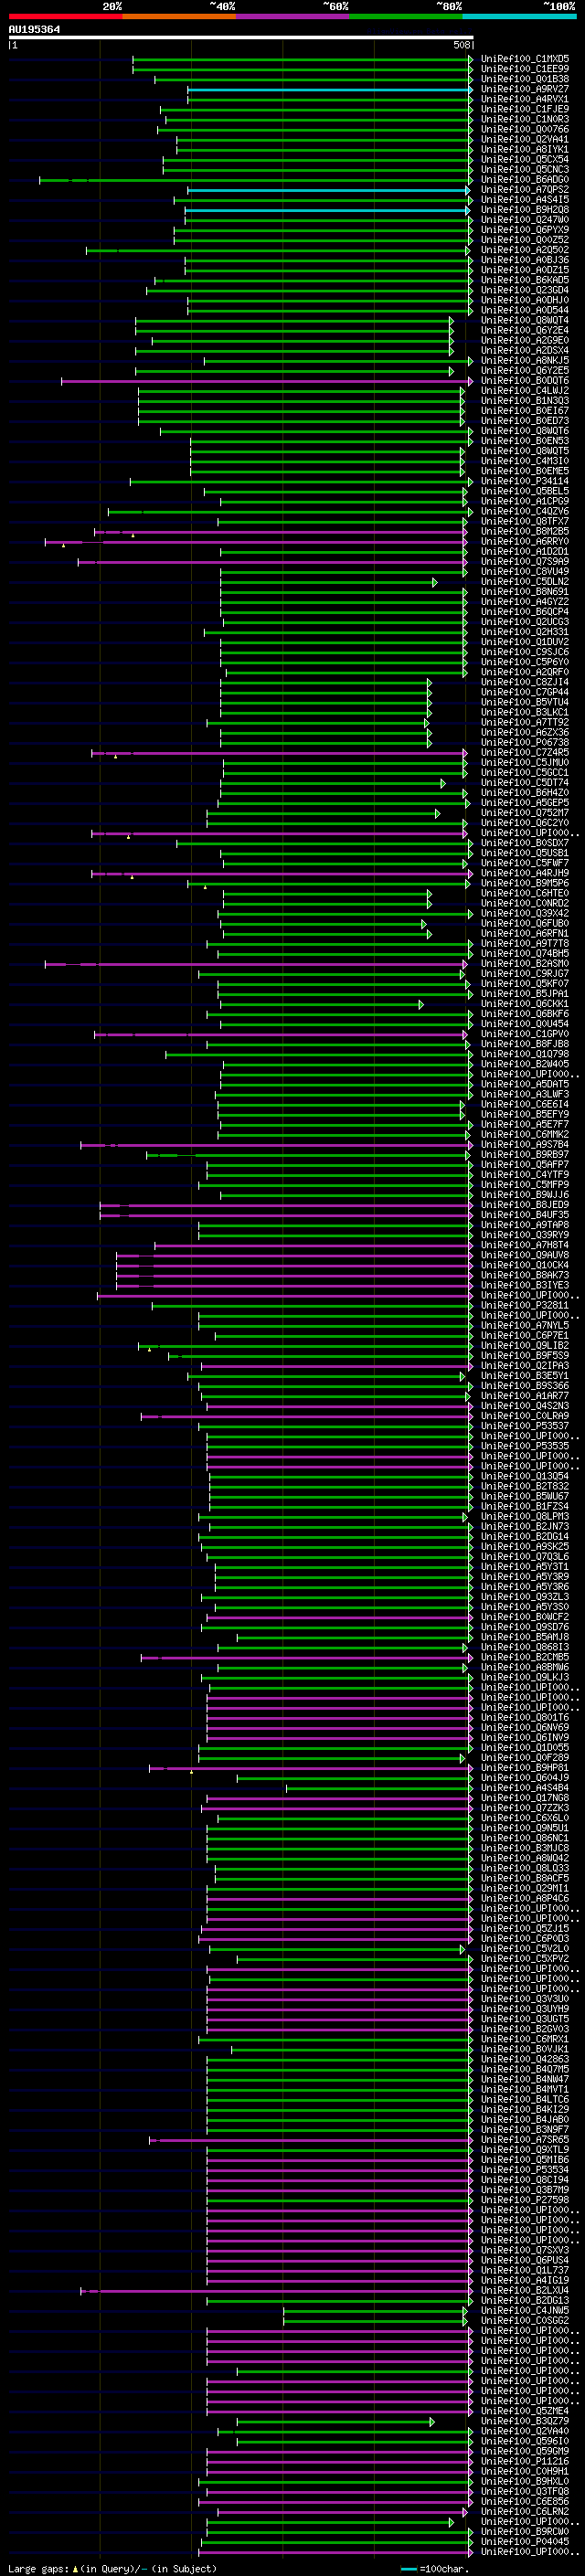585x2576 pixels.
Task: Click the orange ~40% identity legend segment
Action: point(179,16)
